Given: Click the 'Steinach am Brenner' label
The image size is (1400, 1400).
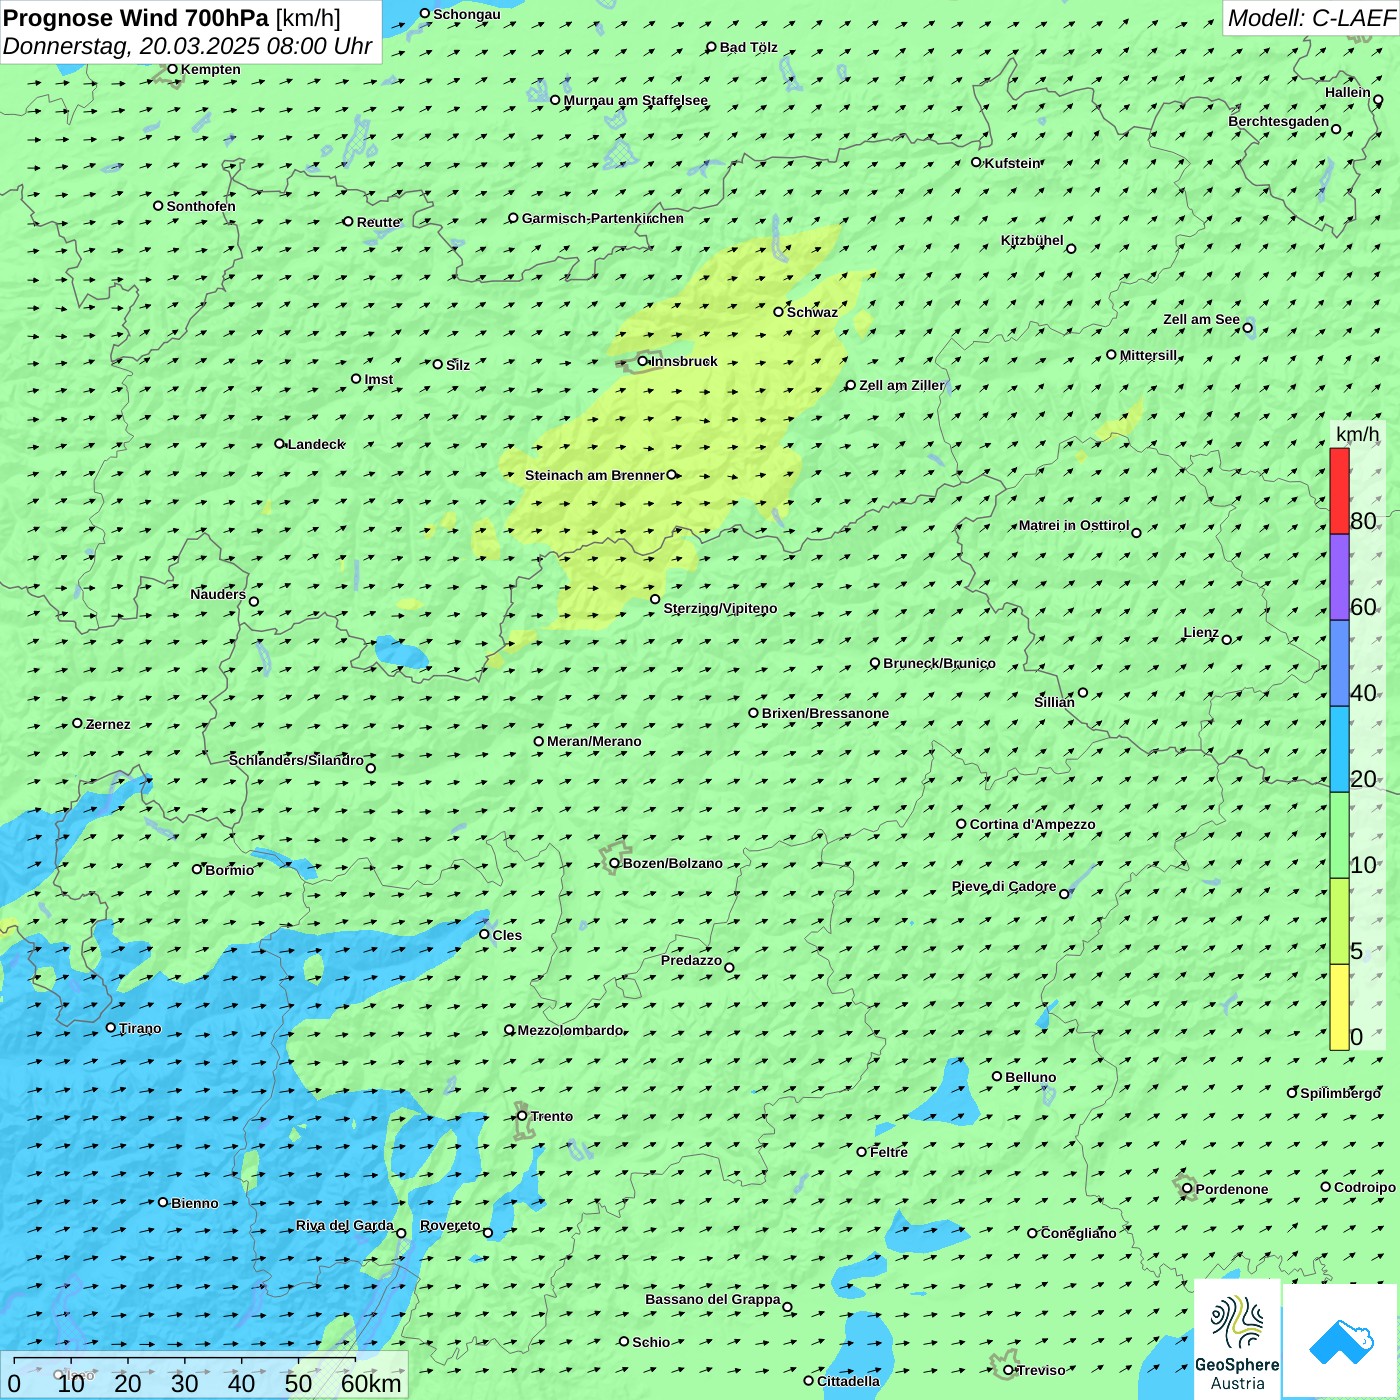Looking at the screenshot, I should click(x=594, y=475).
